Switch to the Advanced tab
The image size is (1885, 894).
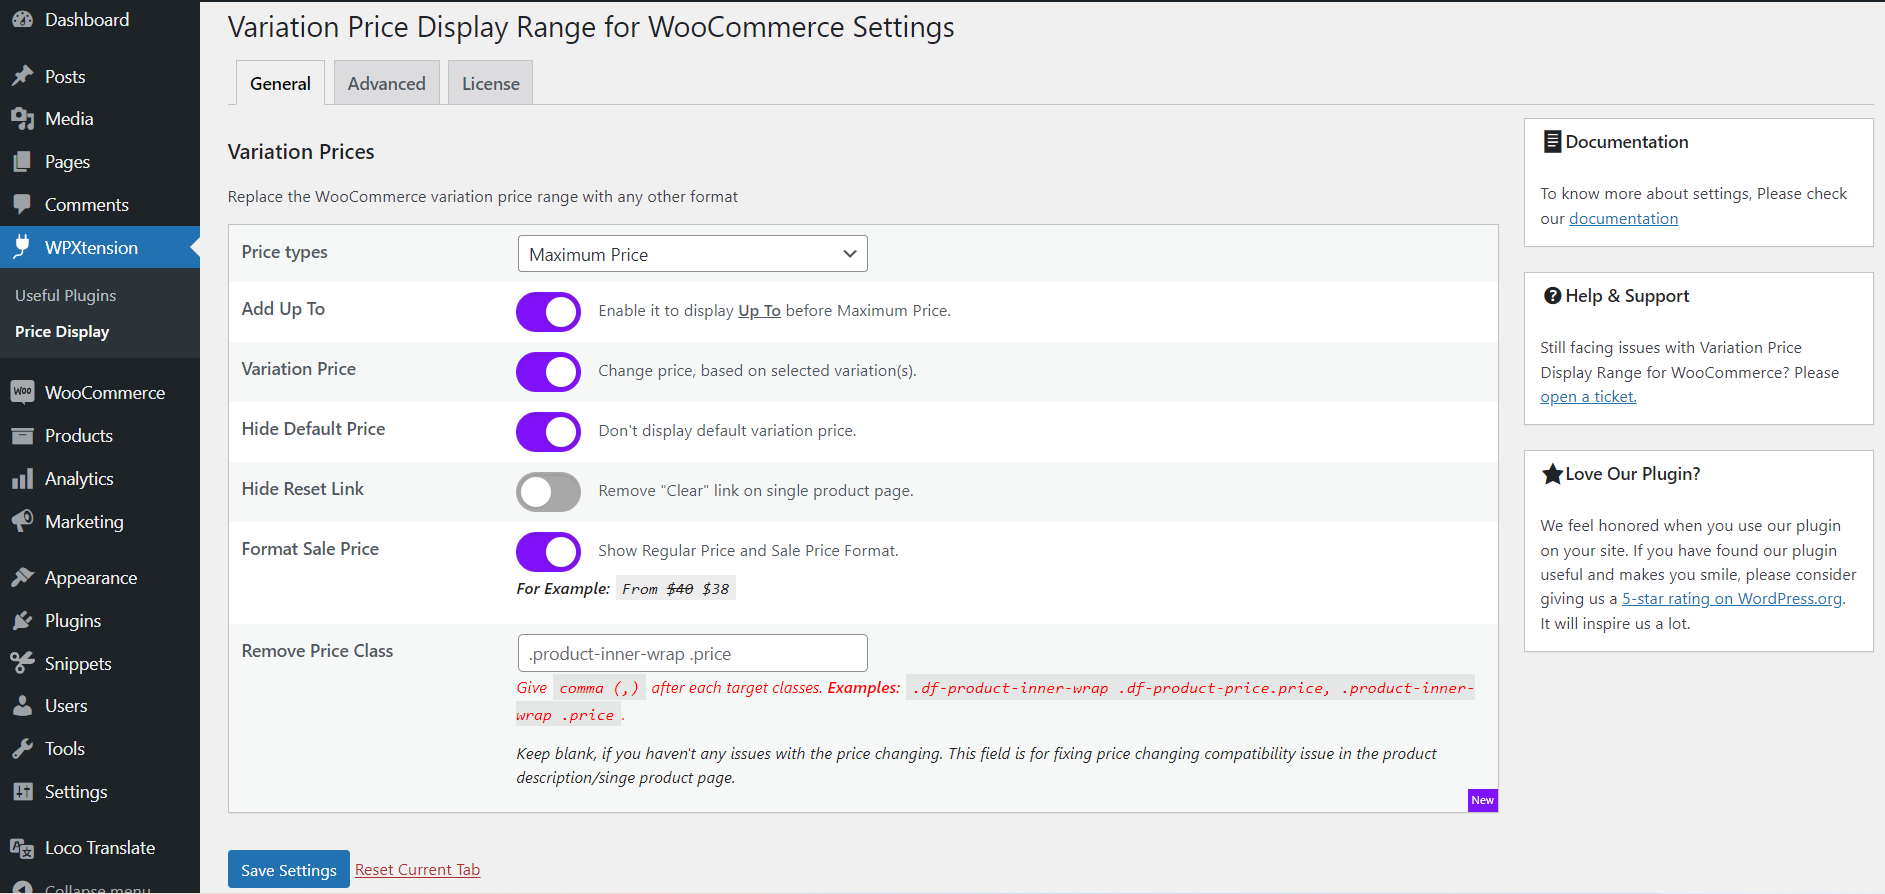coord(386,83)
